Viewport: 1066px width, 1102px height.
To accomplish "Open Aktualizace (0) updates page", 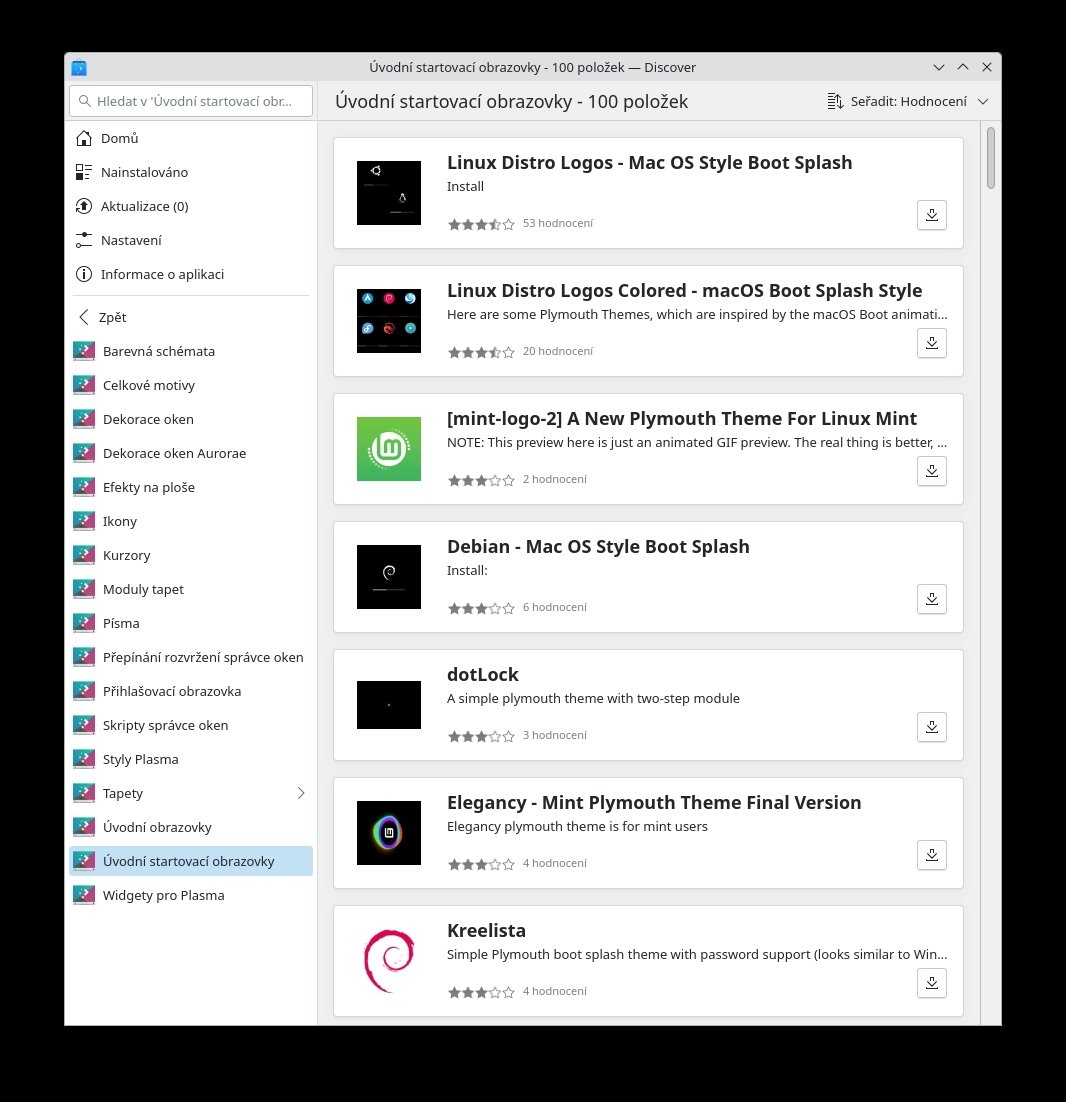I will (x=190, y=206).
